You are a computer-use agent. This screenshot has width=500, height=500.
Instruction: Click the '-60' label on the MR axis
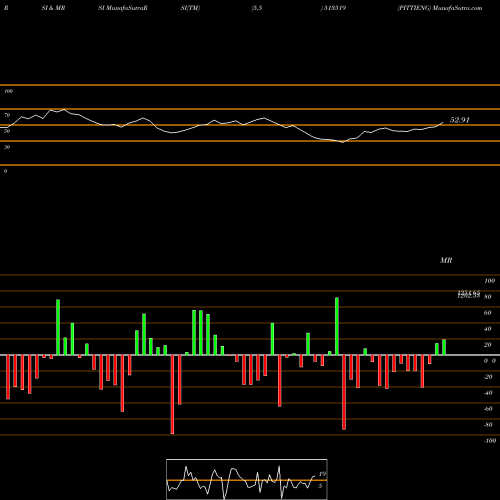(488, 409)
